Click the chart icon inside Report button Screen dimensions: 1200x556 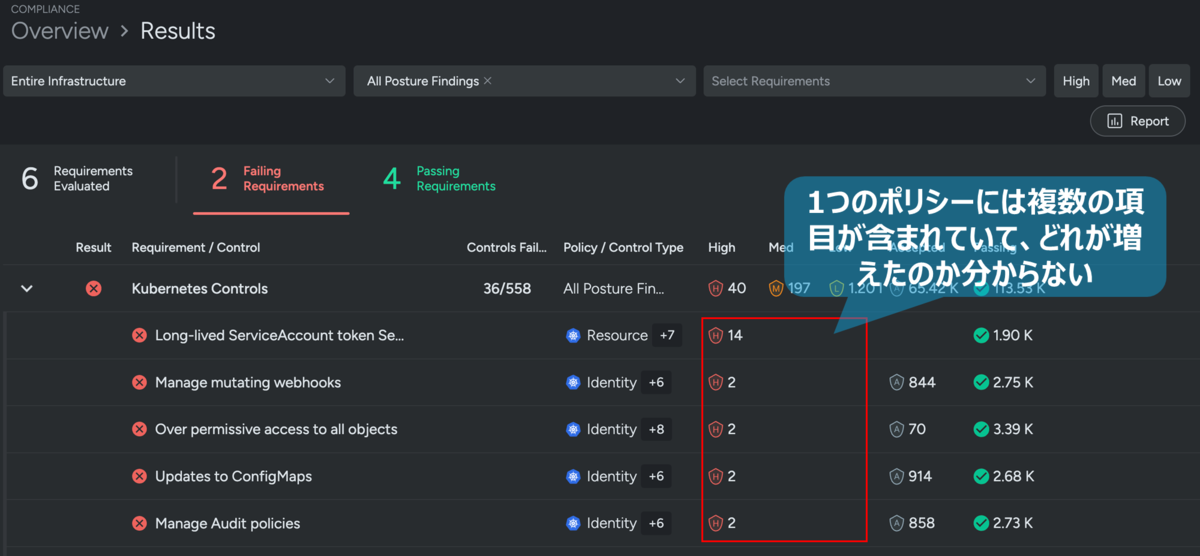pyautogui.click(x=1115, y=121)
